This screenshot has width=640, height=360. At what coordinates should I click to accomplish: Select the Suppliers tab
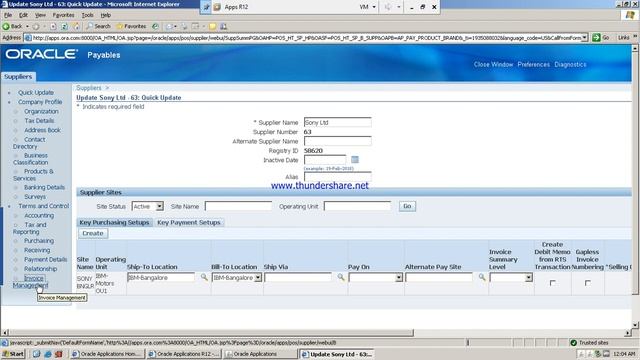click(18, 77)
